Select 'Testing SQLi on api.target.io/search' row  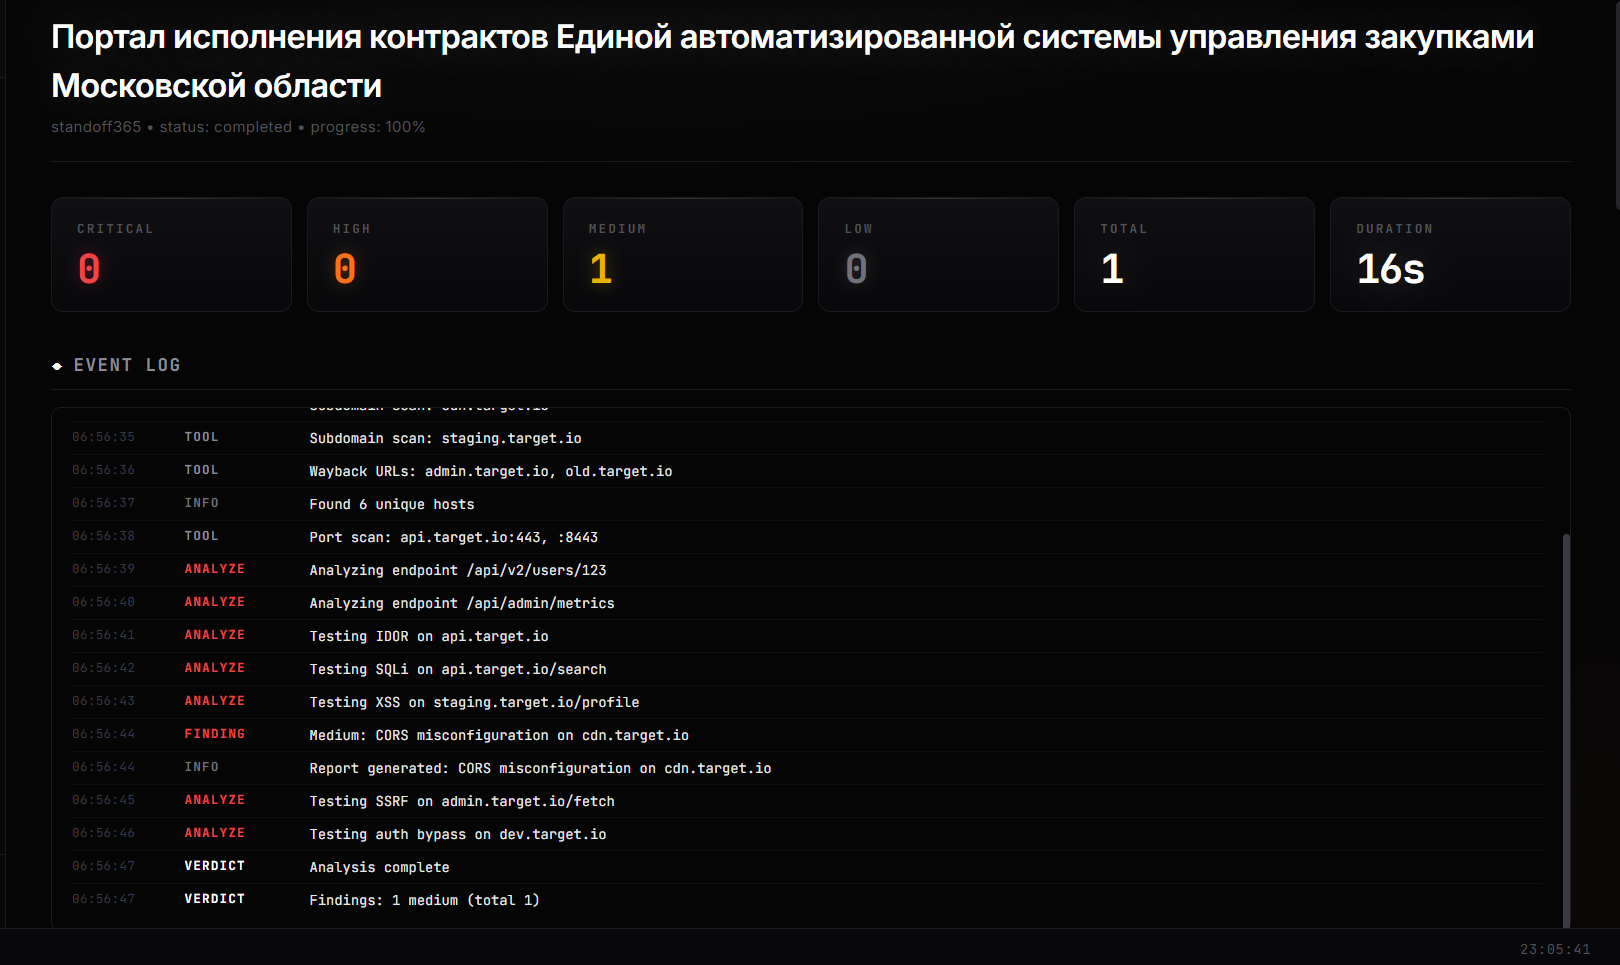(x=807, y=669)
